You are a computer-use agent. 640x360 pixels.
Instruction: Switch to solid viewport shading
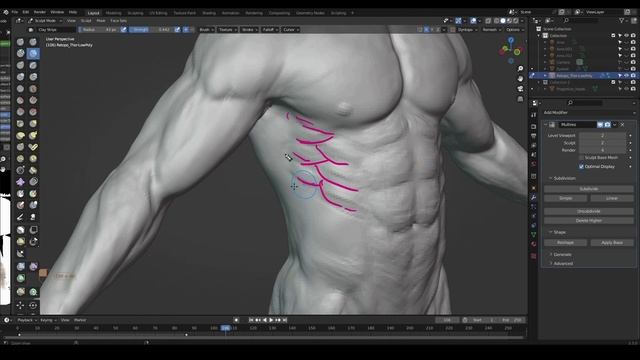point(503,21)
